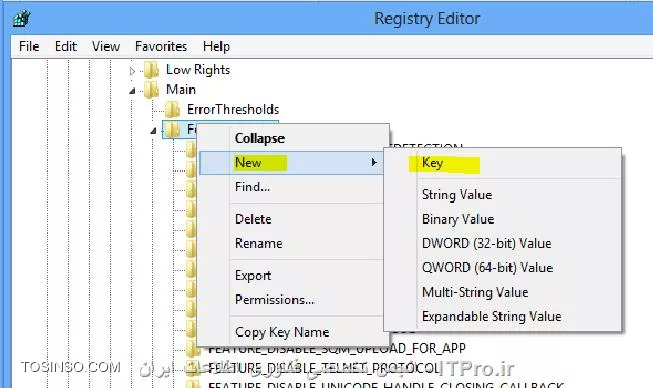Image resolution: width=653 pixels, height=388 pixels.
Task: Expand the Low Rights key
Action: click(x=132, y=71)
